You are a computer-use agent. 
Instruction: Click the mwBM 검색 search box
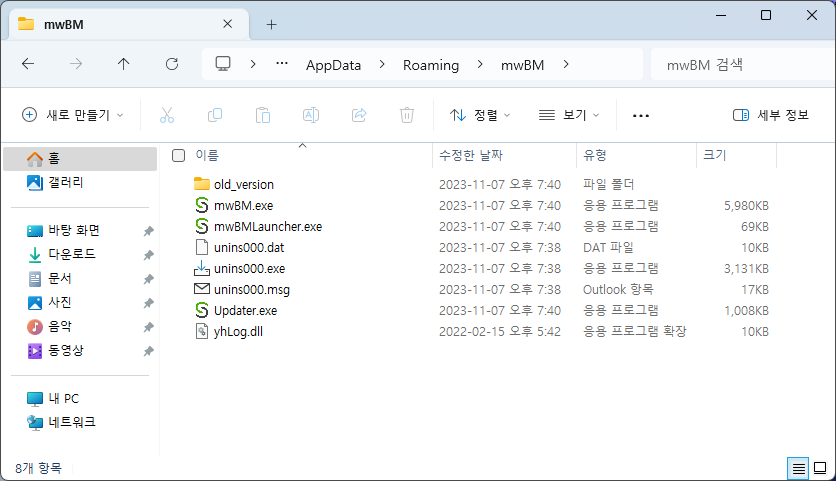743,65
